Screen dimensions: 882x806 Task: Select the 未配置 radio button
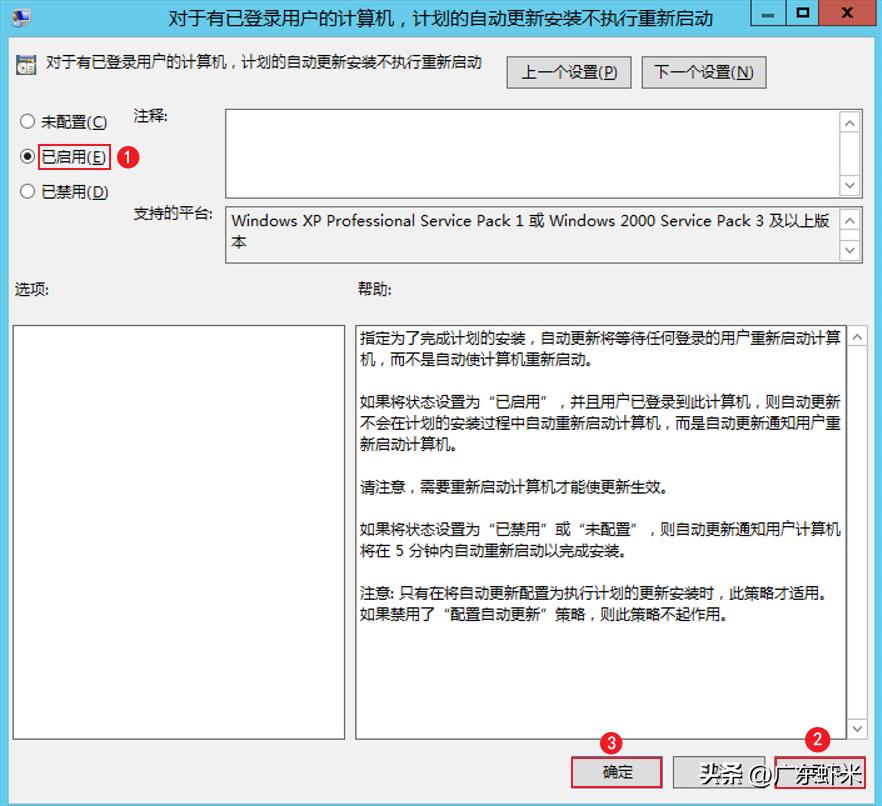click(27, 121)
